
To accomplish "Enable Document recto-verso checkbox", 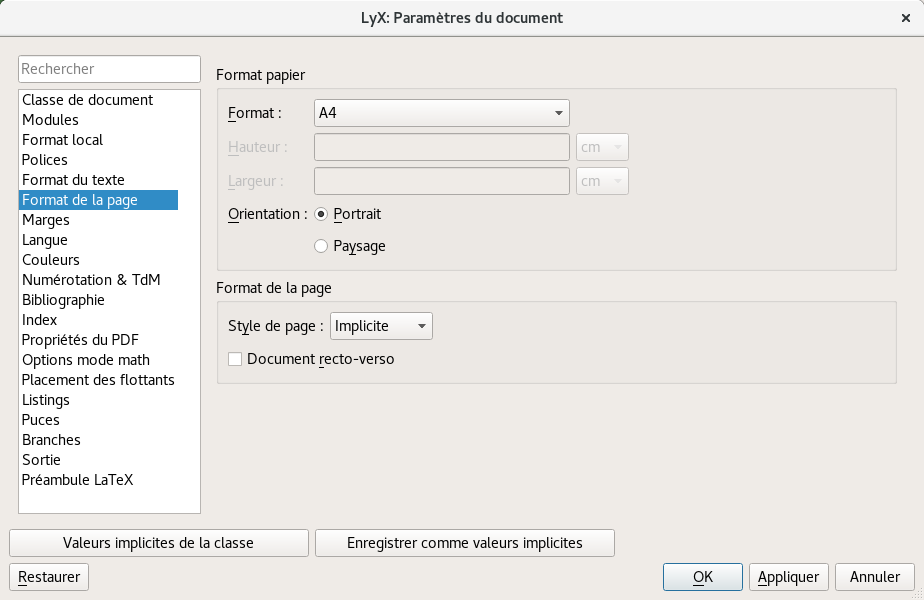I will 235,359.
